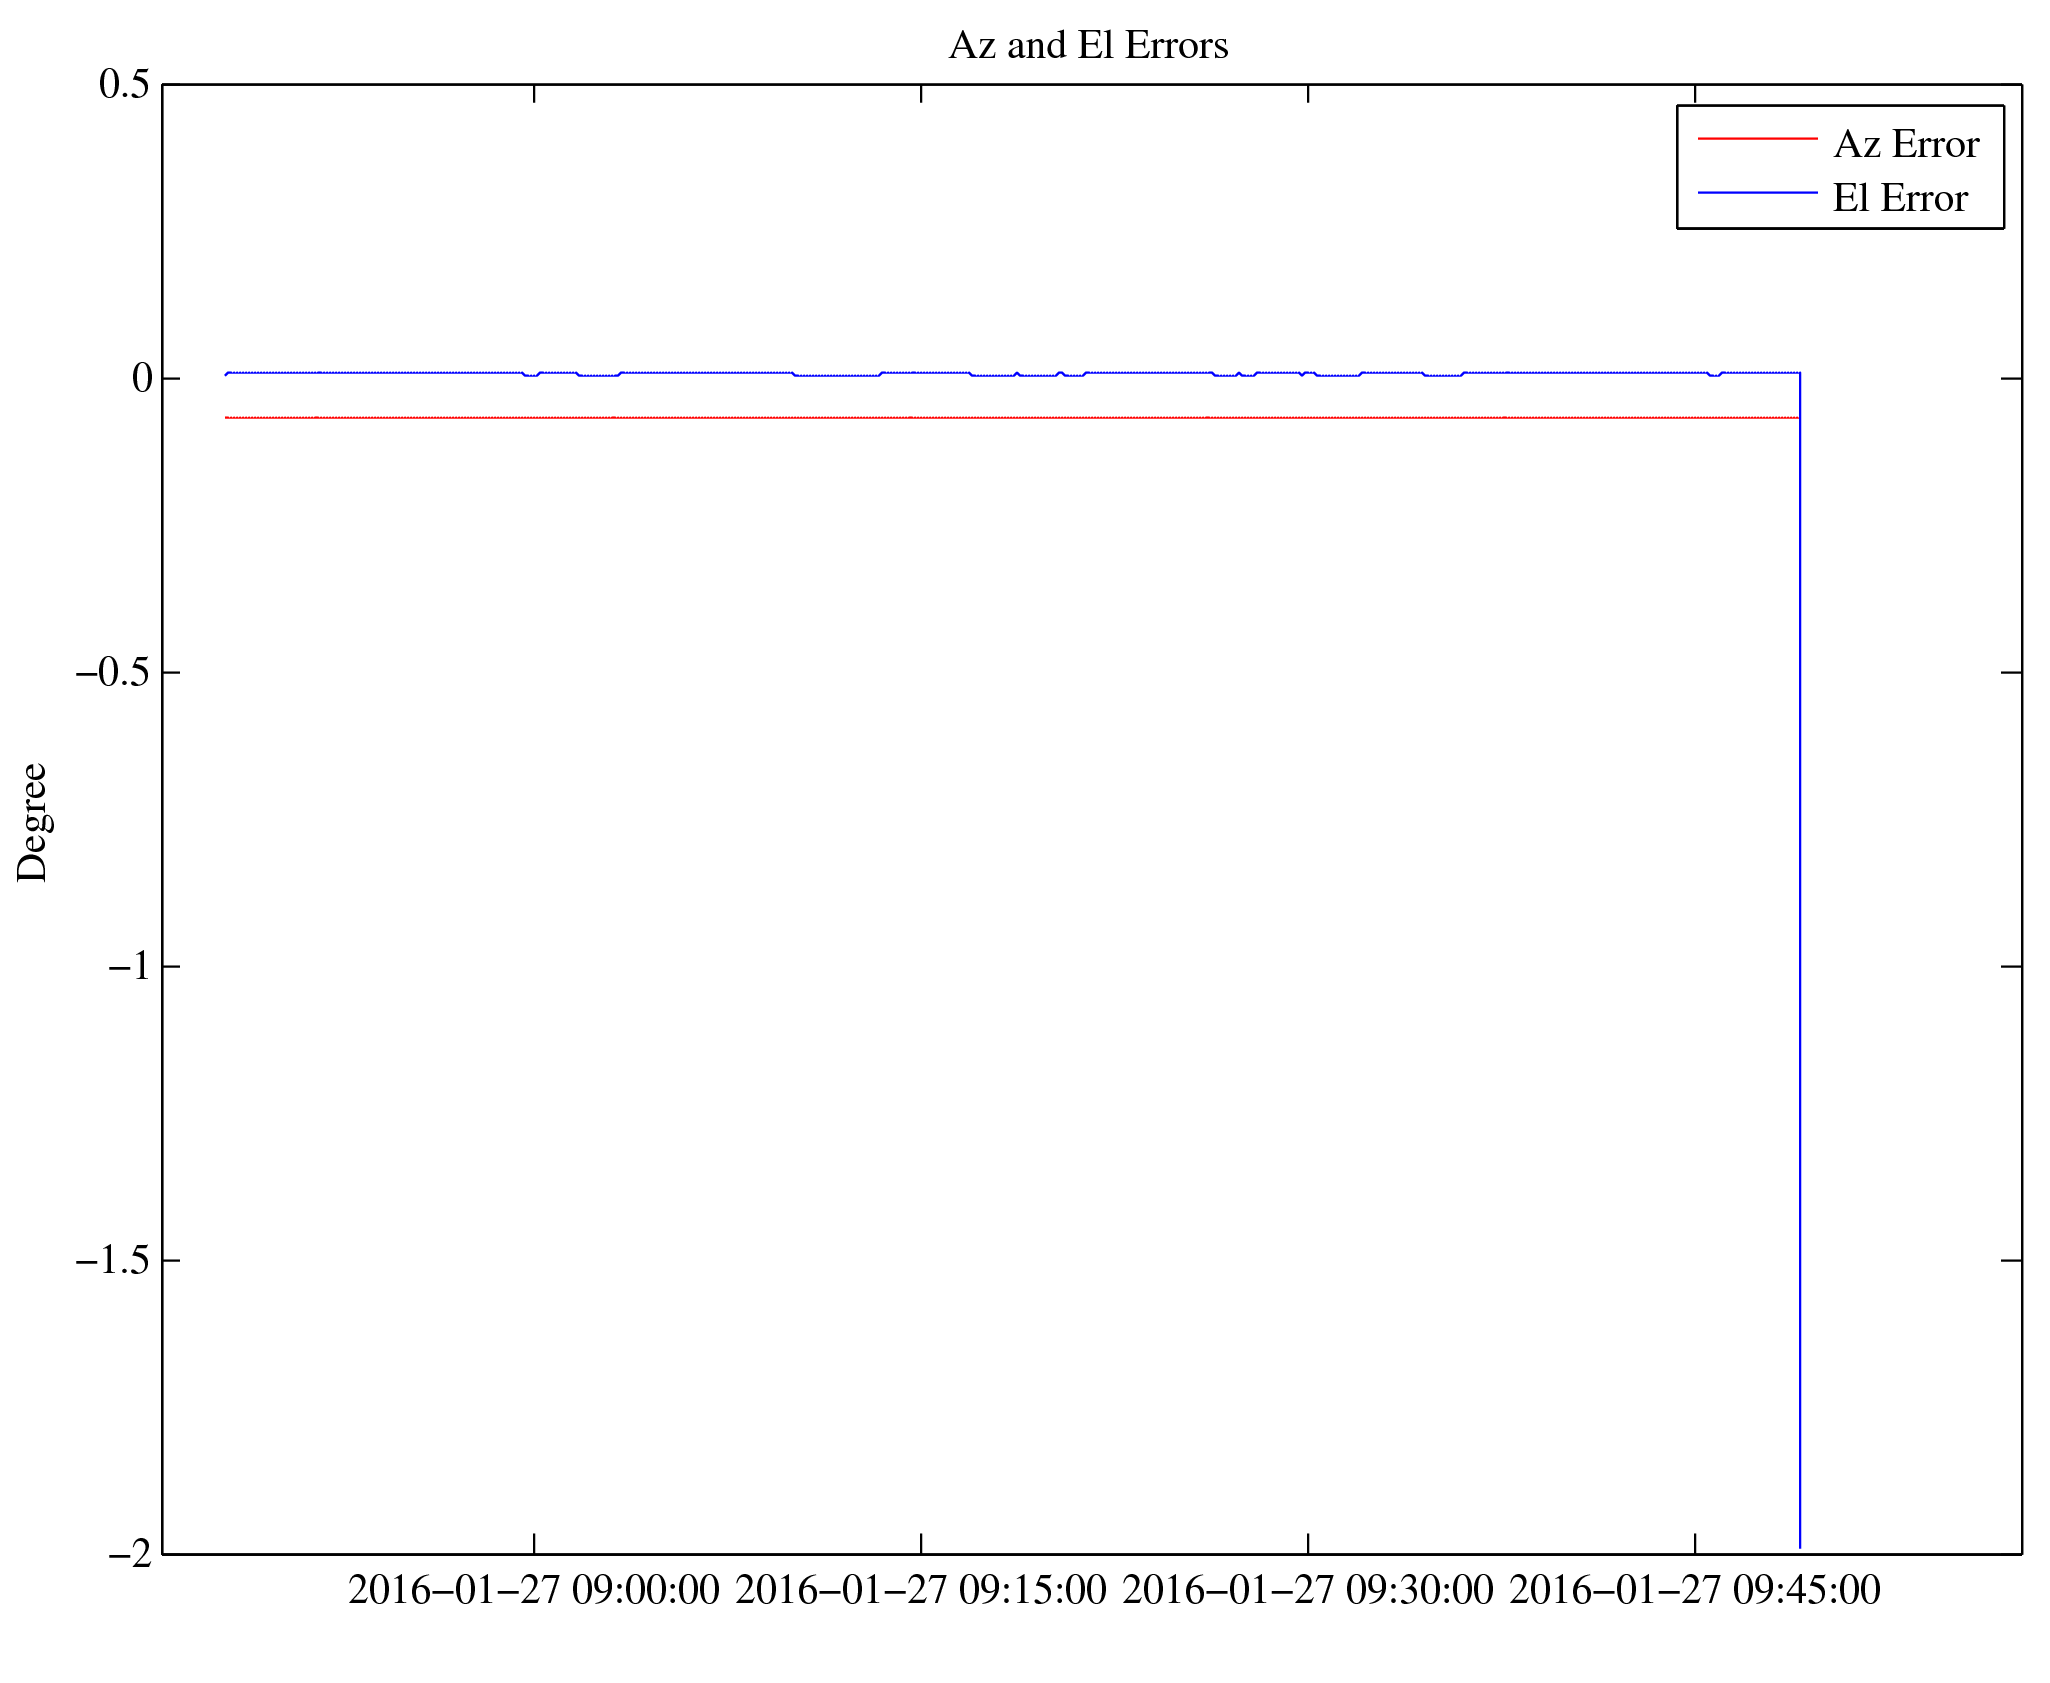The image size is (2050, 1683).
Task: Click the 2016-01-27 09:45:00 x-axis label
Action: pos(1694,1590)
